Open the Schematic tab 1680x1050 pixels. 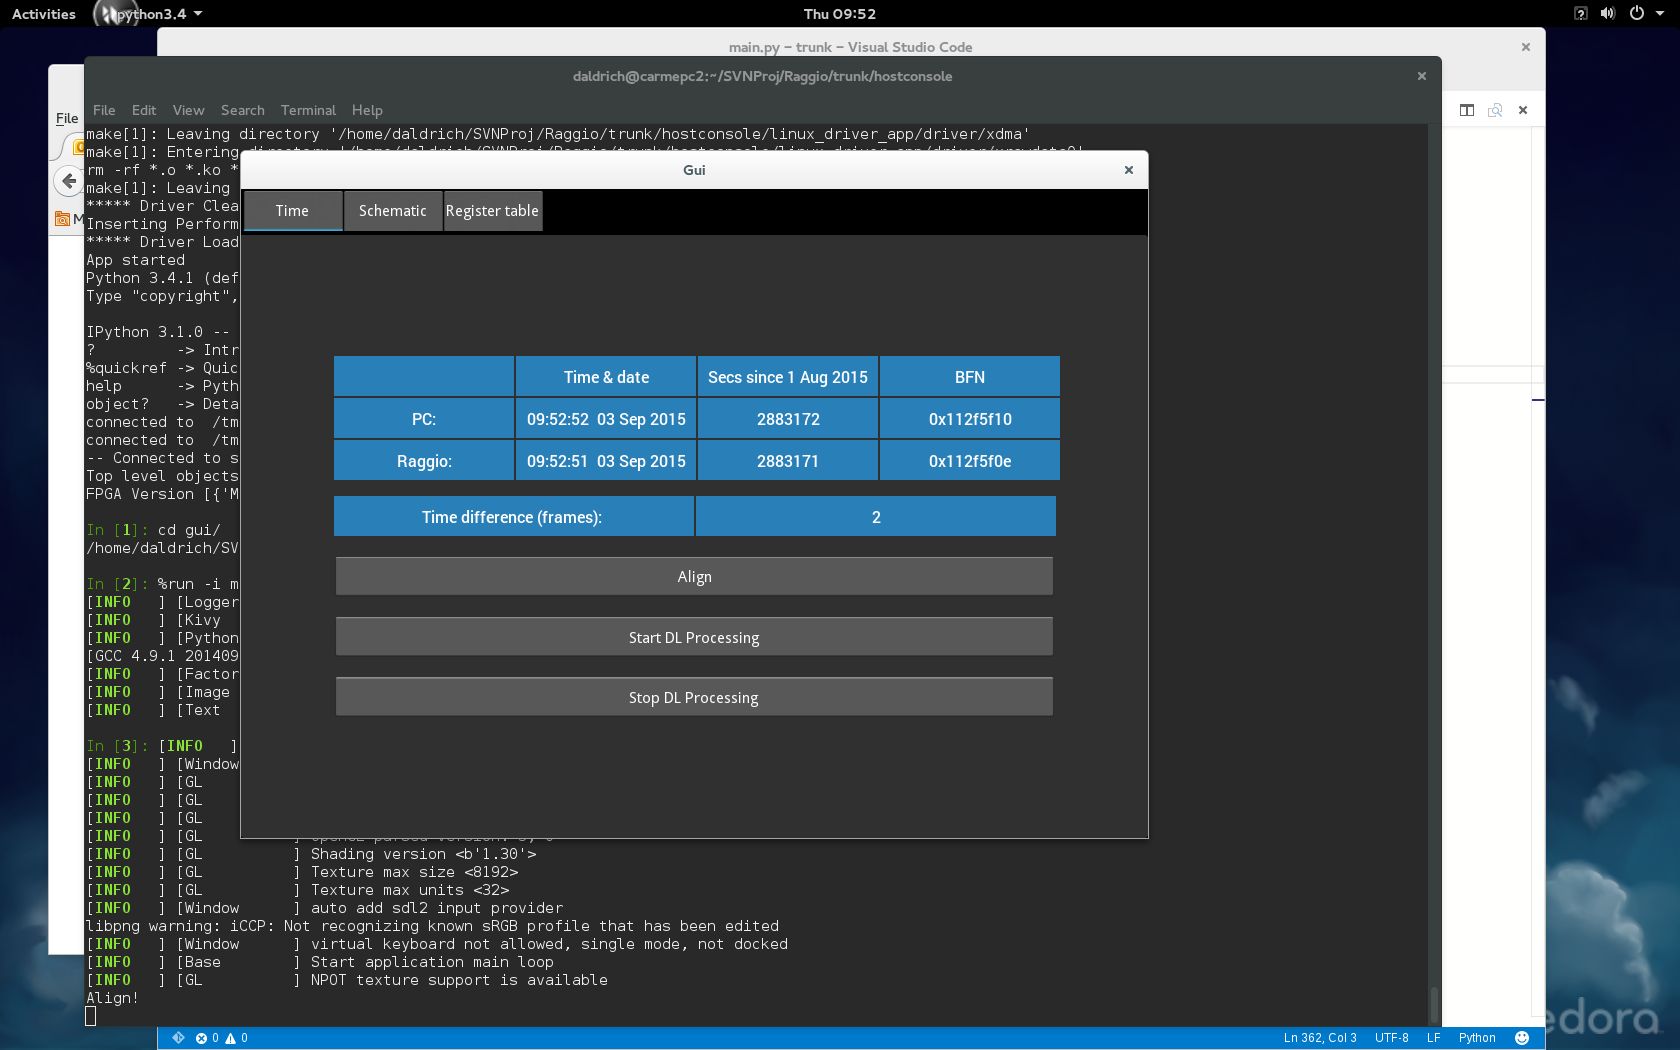(393, 211)
